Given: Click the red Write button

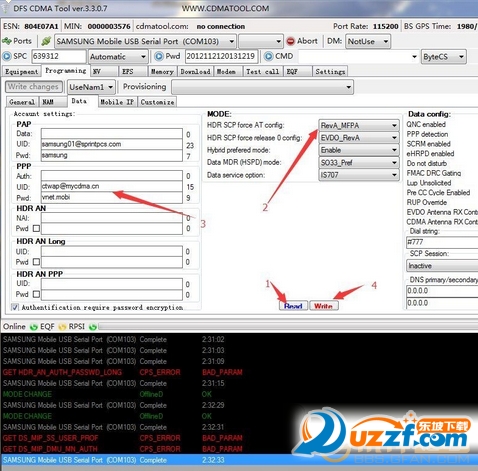Looking at the screenshot, I should pos(324,306).
